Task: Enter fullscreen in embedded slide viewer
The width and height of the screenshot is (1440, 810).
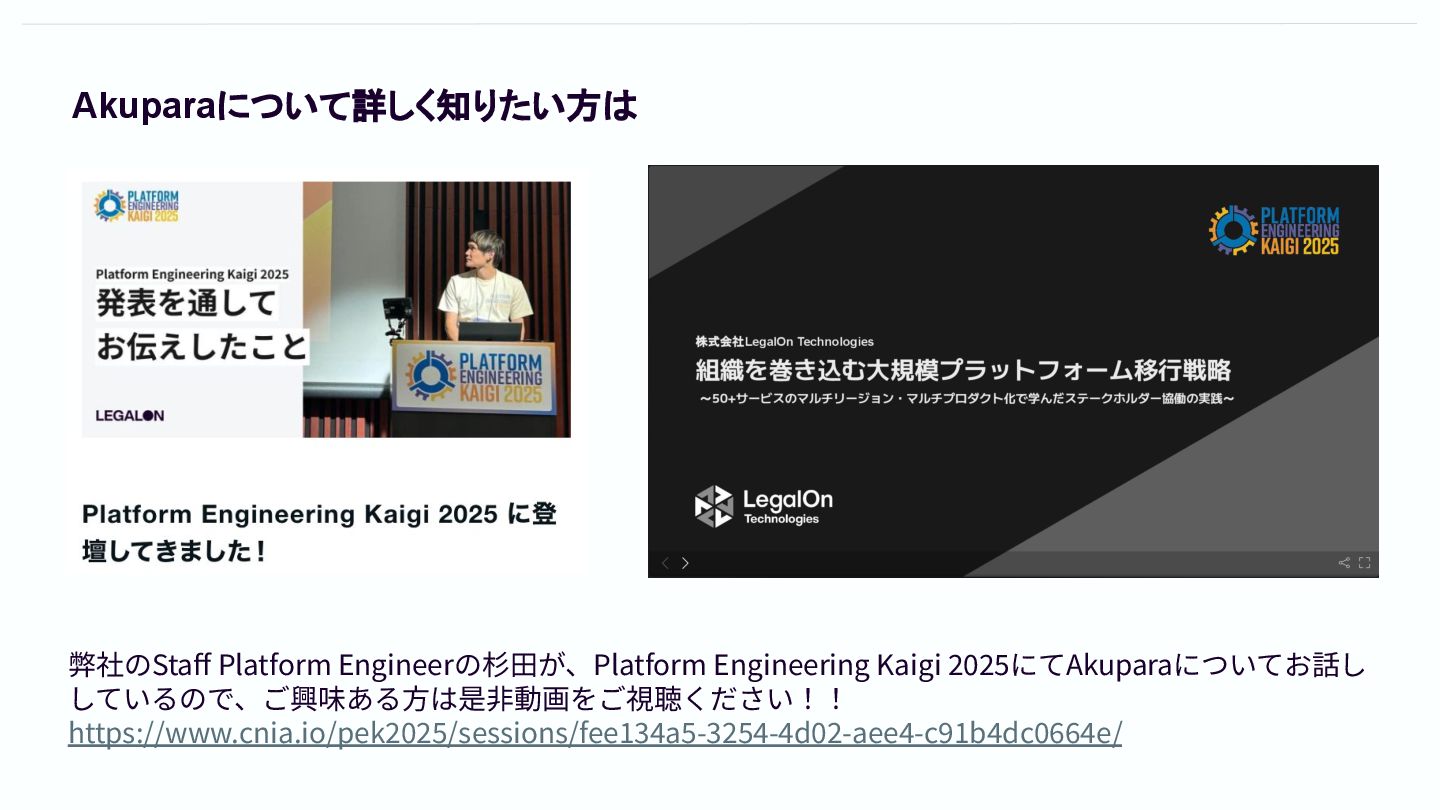Action: click(x=1364, y=563)
